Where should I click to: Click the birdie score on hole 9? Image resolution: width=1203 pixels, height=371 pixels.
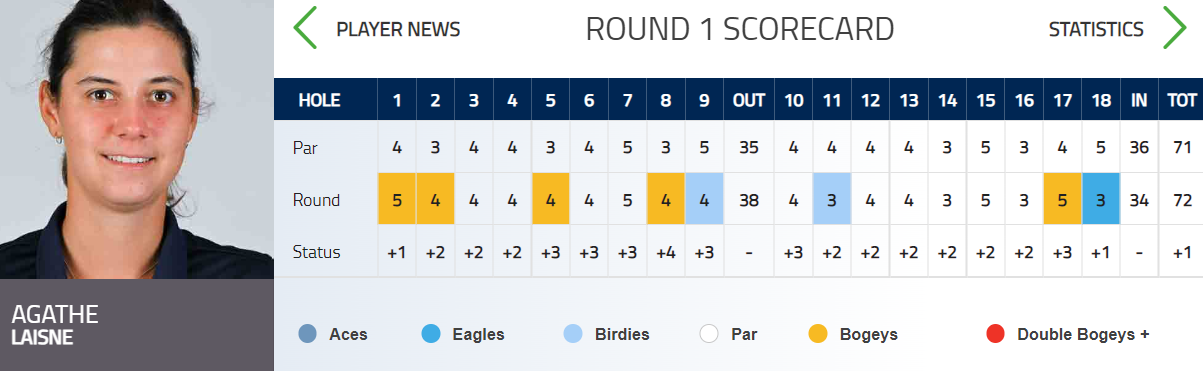point(705,199)
